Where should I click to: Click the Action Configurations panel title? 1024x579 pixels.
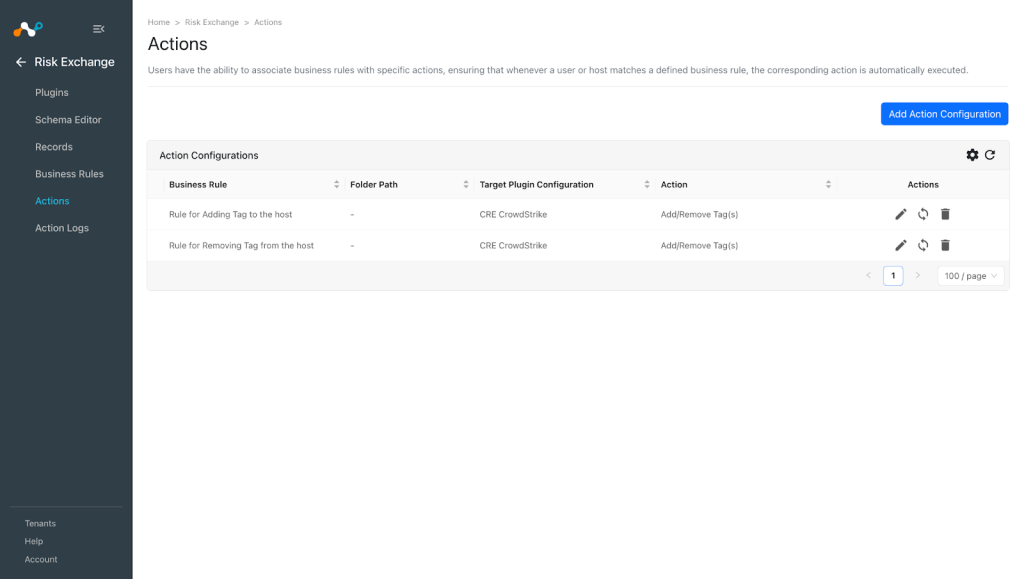[x=209, y=155]
